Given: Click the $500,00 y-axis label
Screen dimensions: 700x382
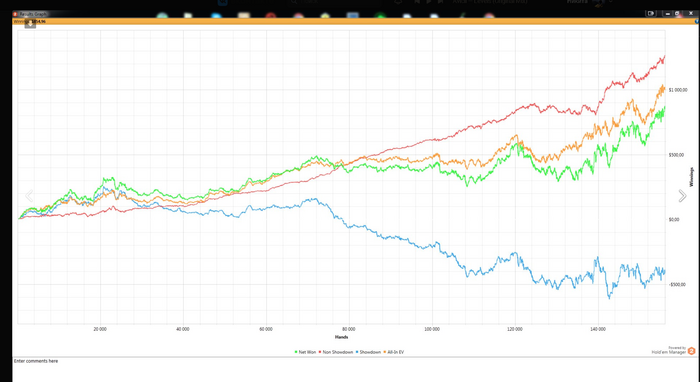Looking at the screenshot, I should point(676,155).
